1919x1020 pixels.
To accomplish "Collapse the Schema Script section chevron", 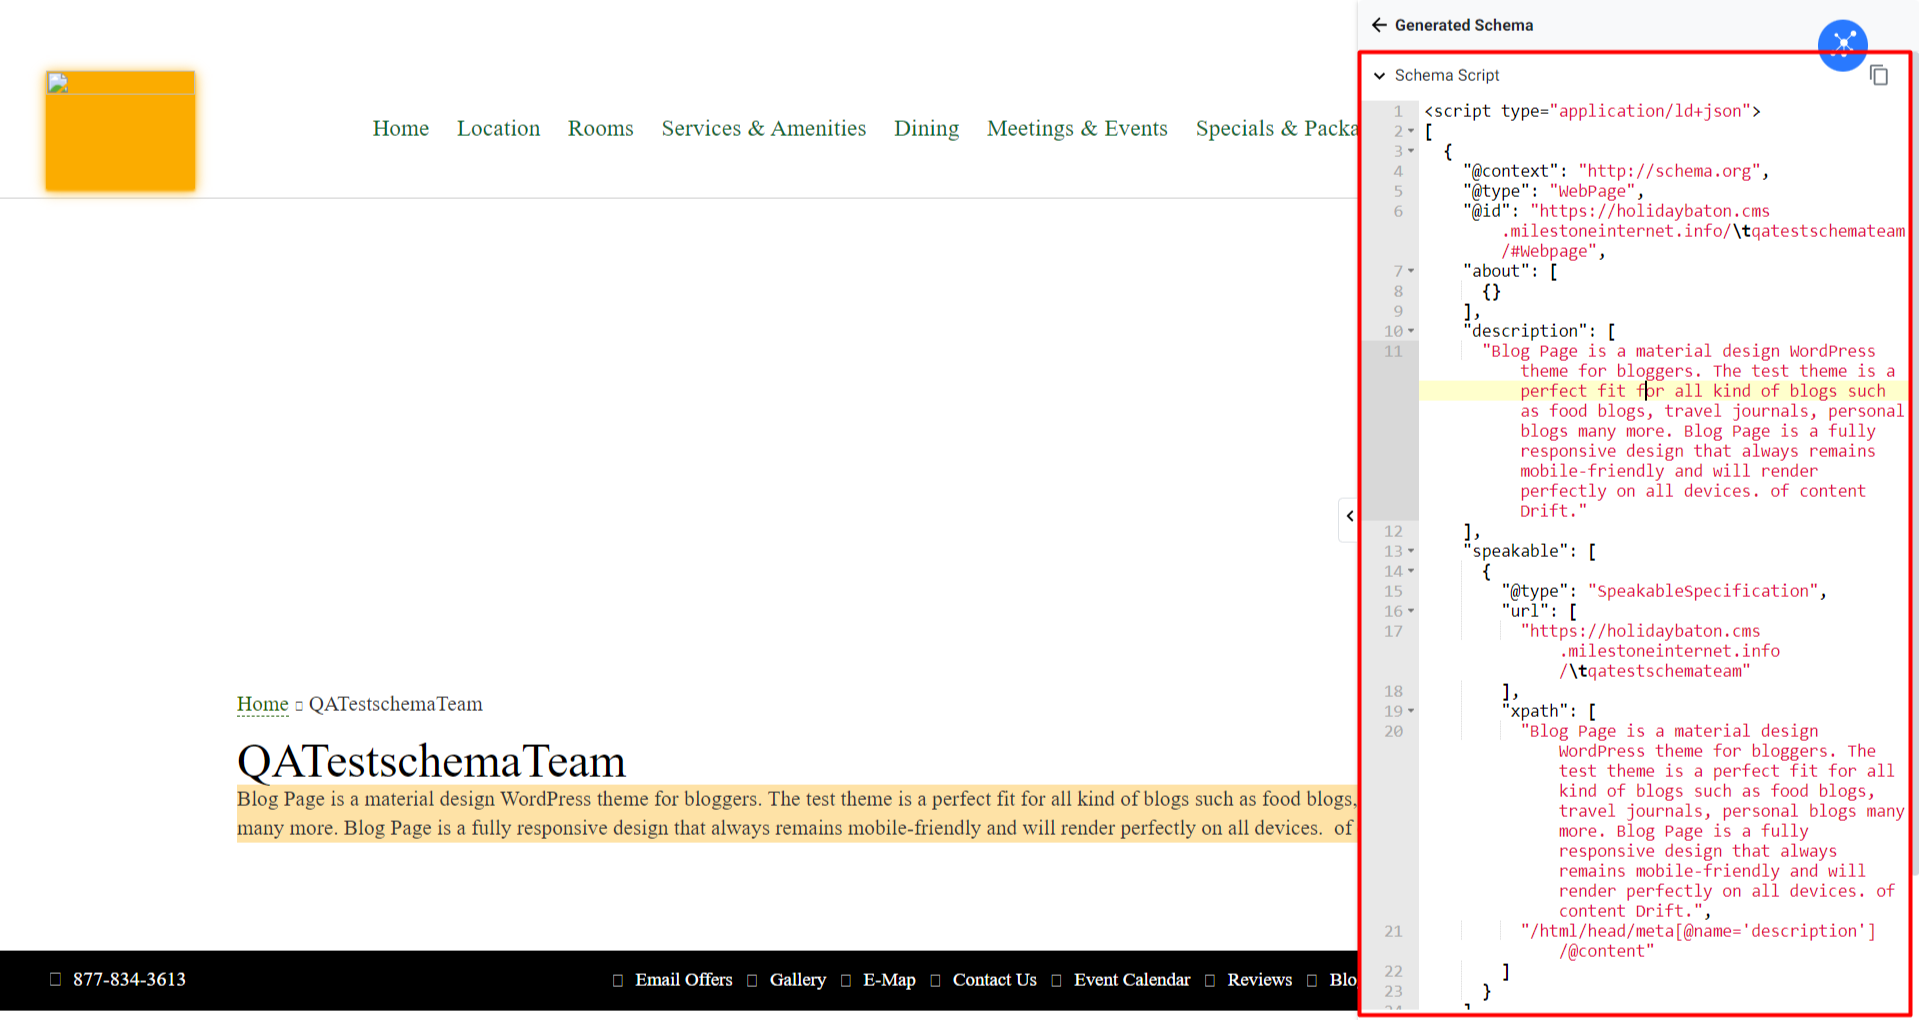I will pos(1380,76).
